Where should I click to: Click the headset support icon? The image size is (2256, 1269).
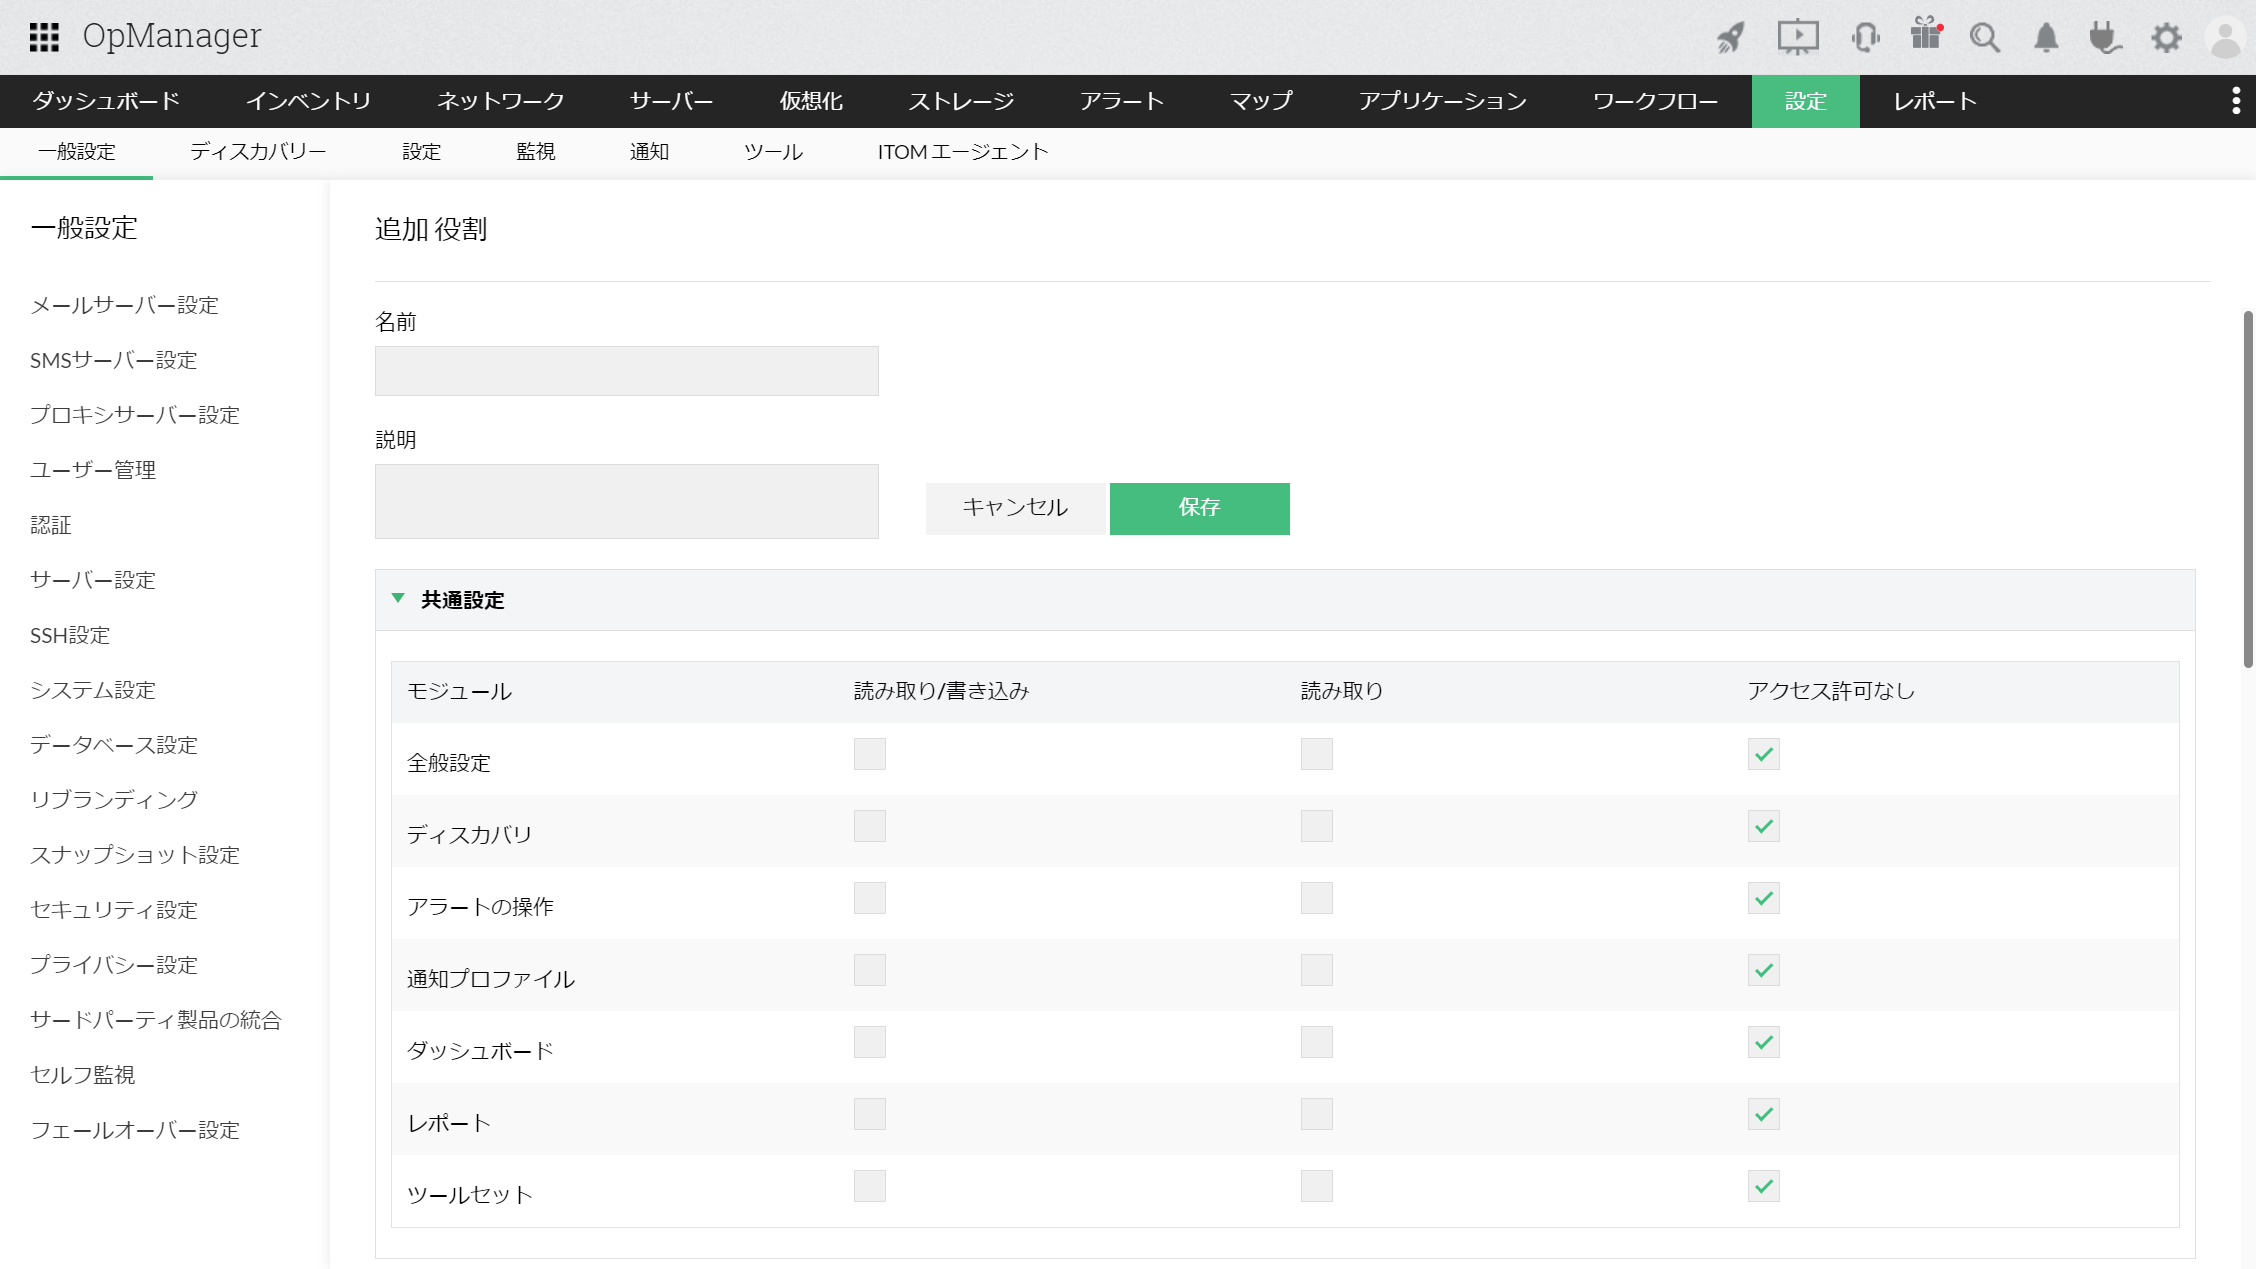tap(1865, 37)
